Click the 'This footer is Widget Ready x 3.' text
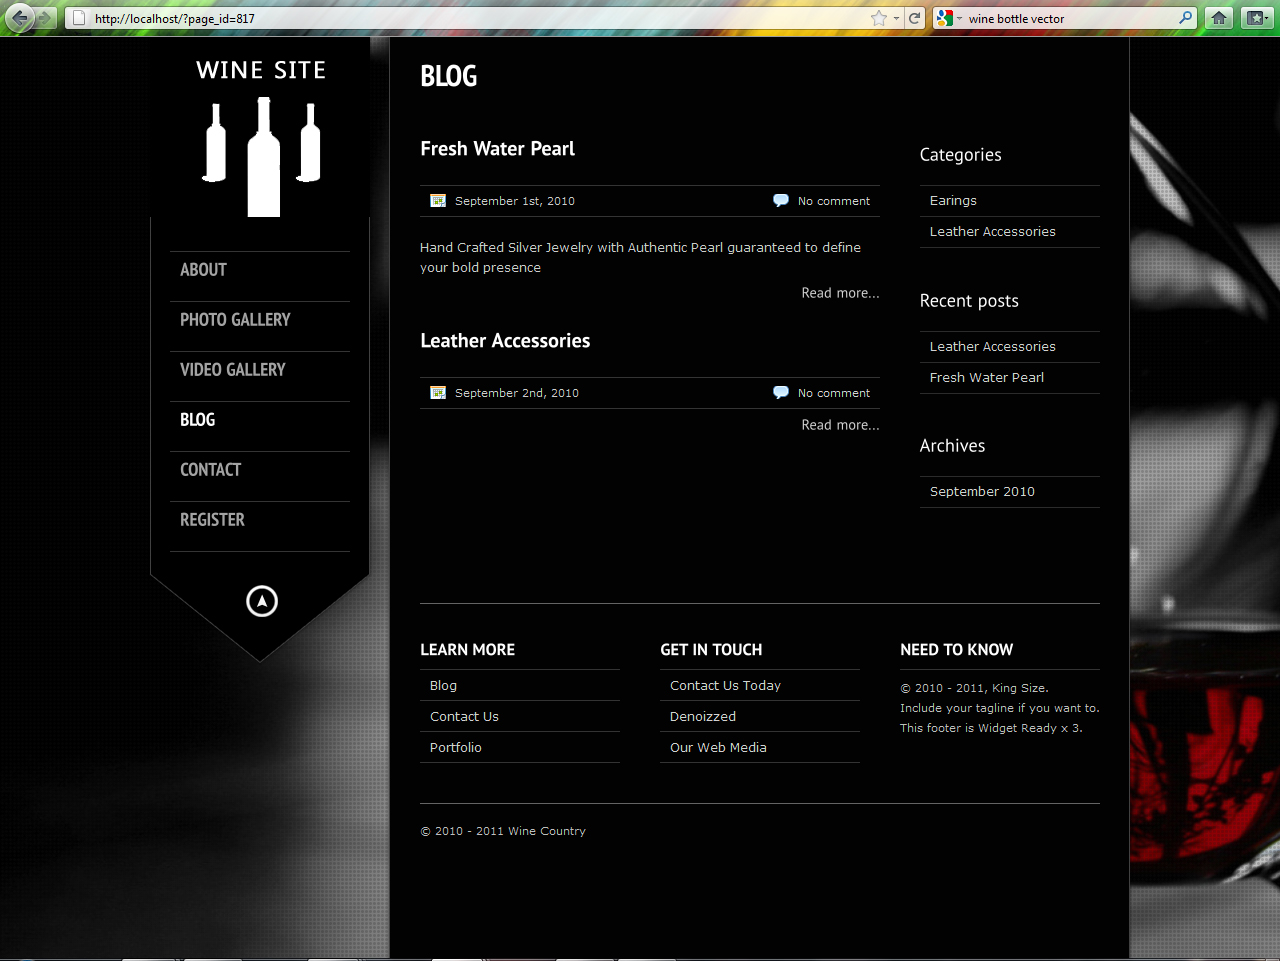1280x961 pixels. tap(991, 728)
